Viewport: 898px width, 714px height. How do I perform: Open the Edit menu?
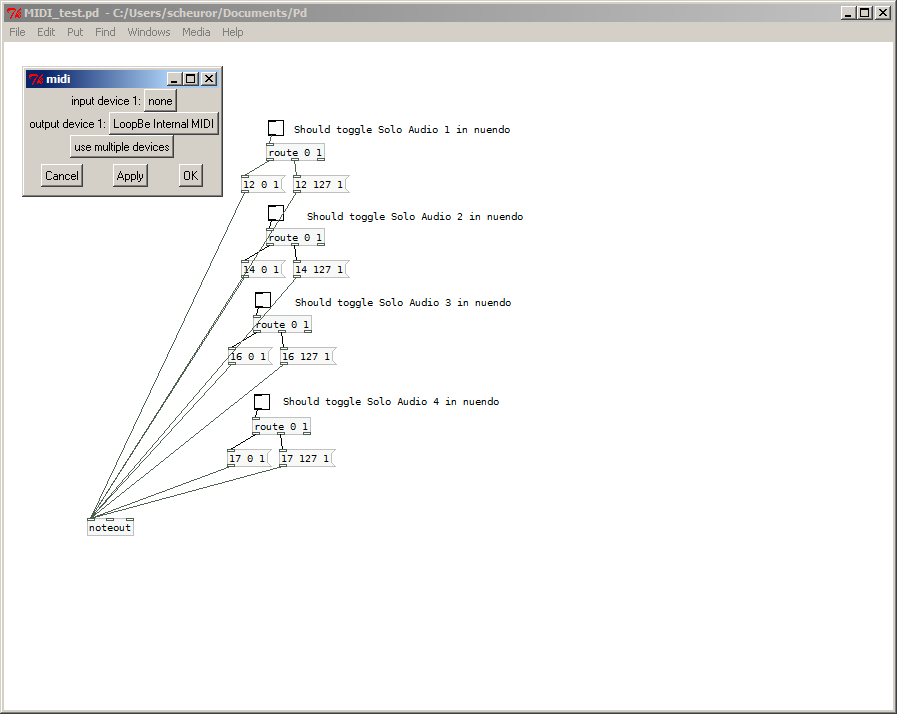(x=46, y=32)
